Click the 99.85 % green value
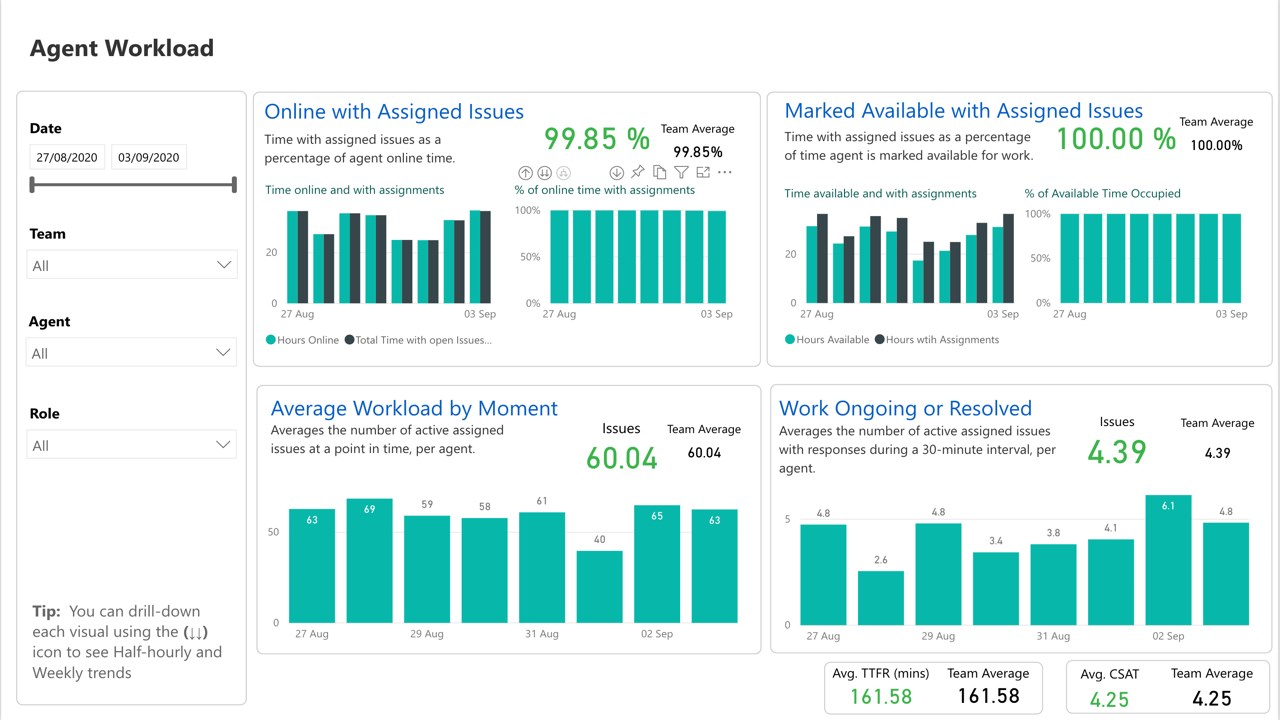 click(x=597, y=138)
